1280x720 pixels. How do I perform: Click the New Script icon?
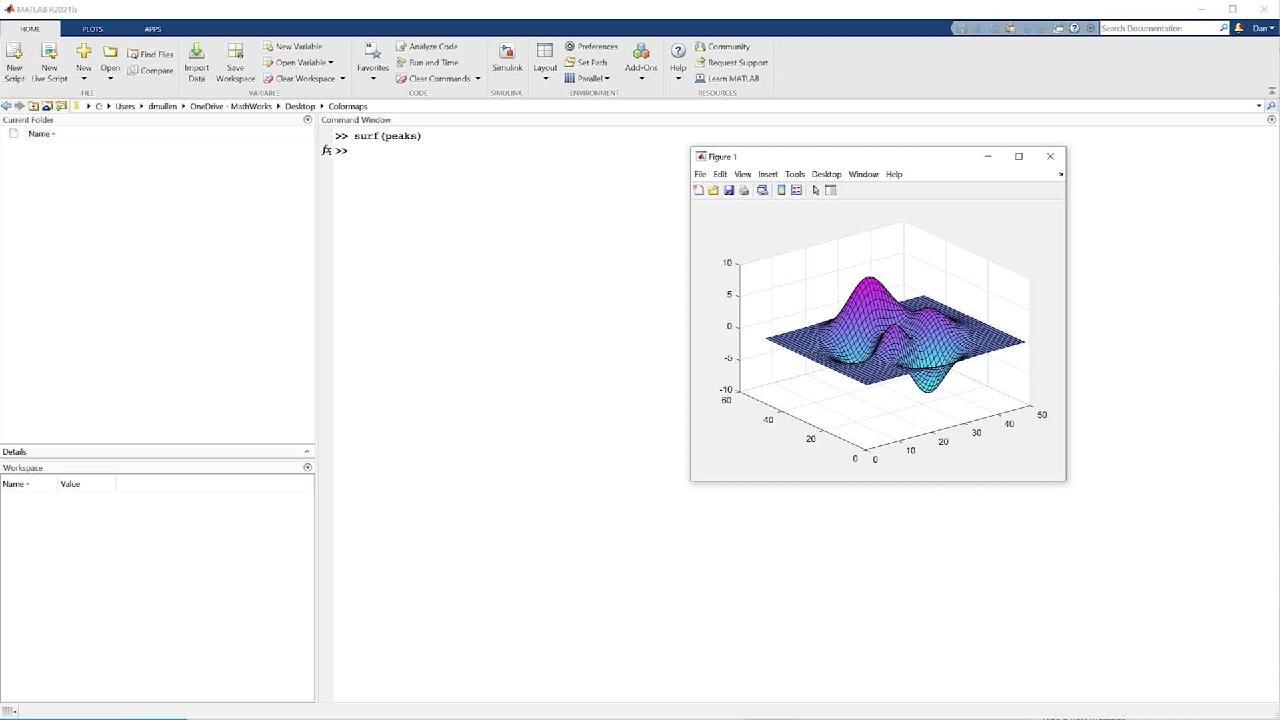click(x=14, y=61)
